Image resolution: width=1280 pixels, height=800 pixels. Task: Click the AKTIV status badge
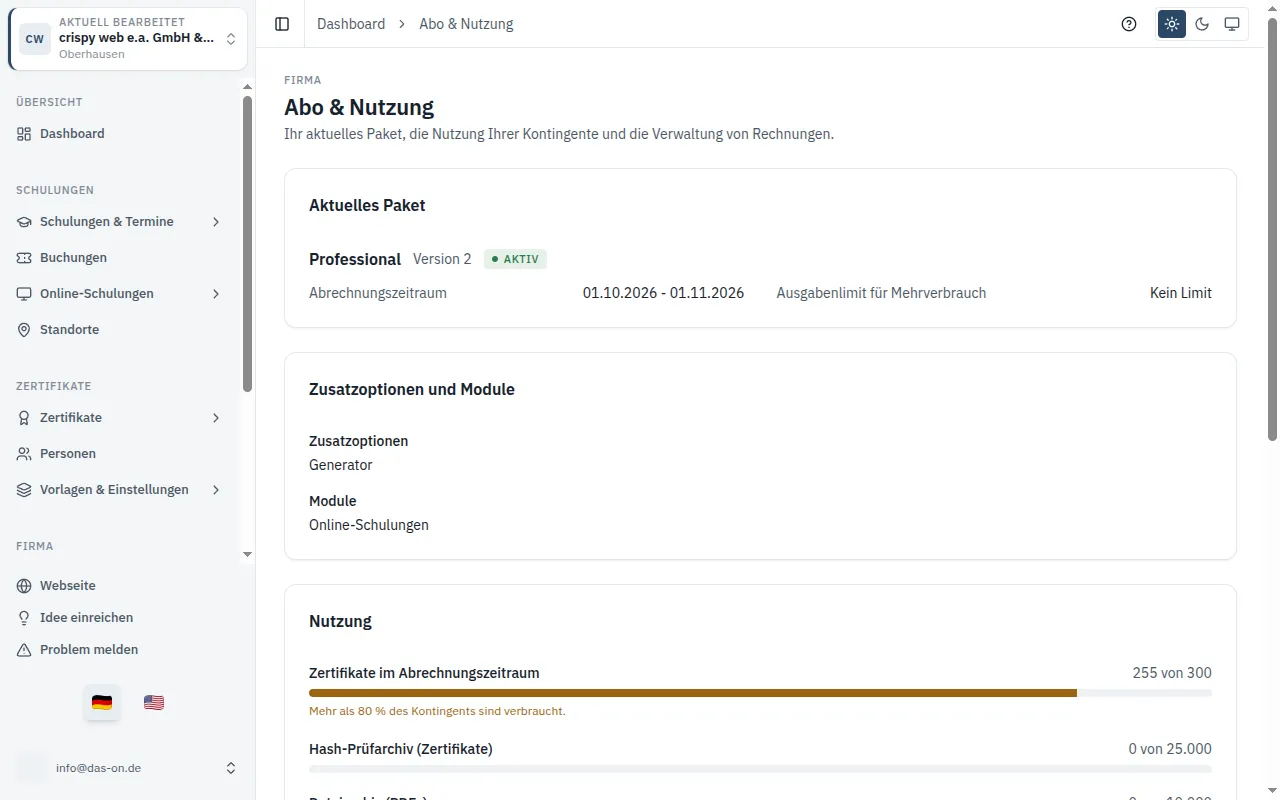click(515, 259)
